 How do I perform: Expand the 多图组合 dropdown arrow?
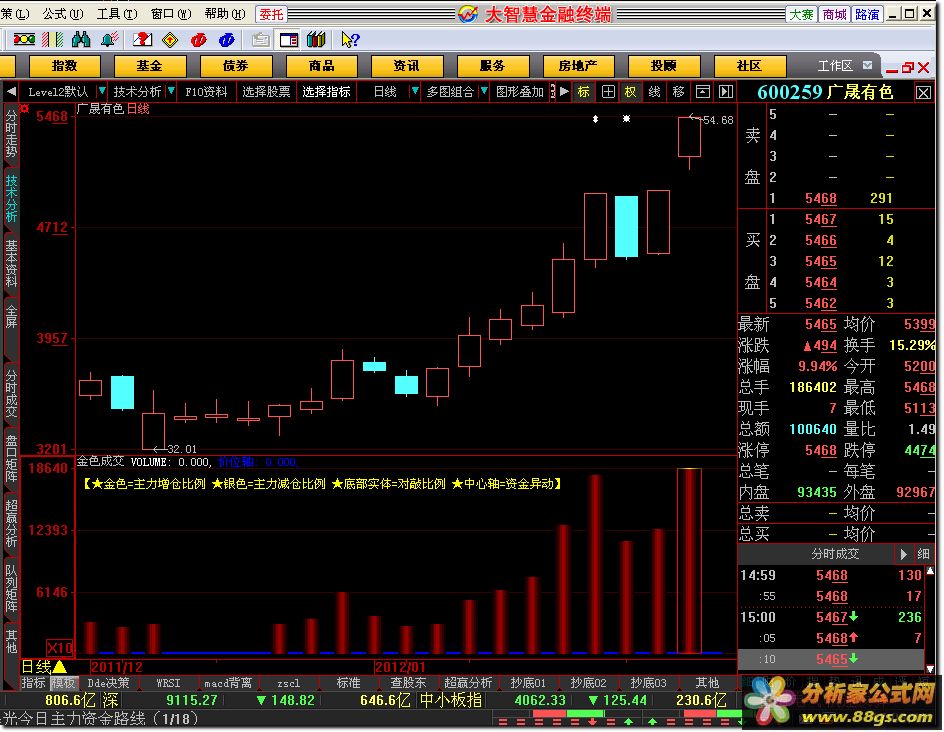(x=484, y=92)
